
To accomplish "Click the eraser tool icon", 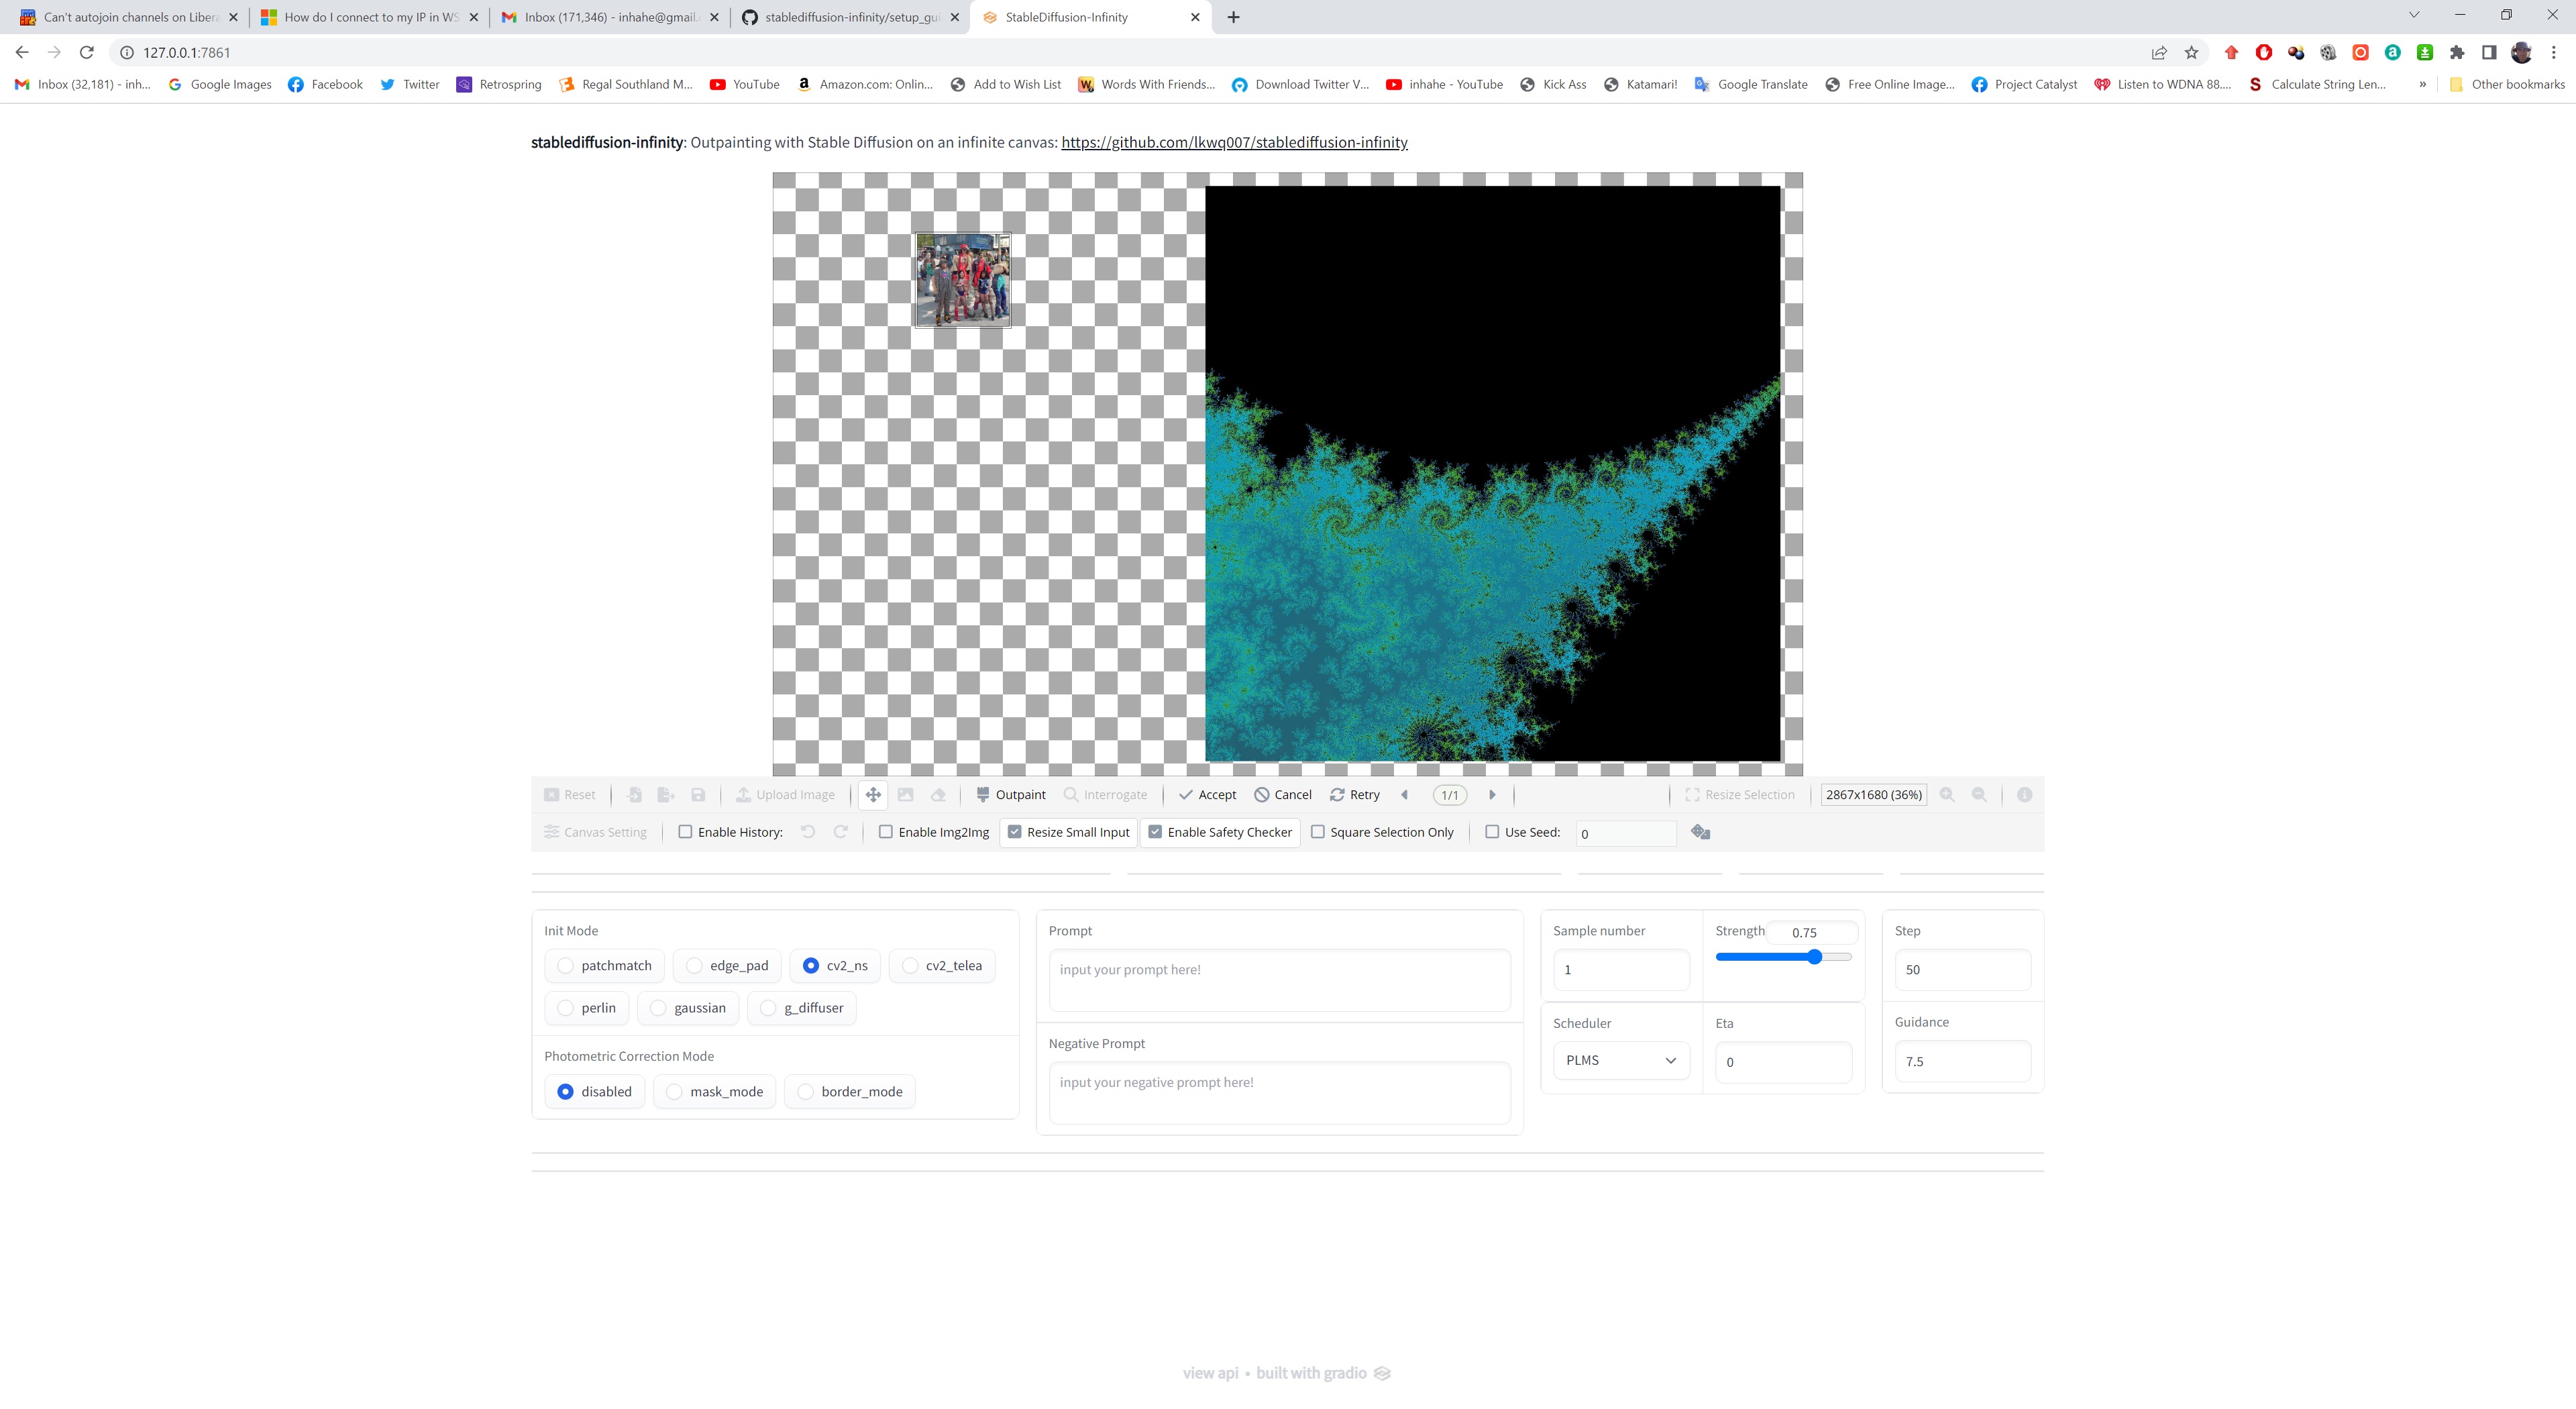I will tap(938, 795).
